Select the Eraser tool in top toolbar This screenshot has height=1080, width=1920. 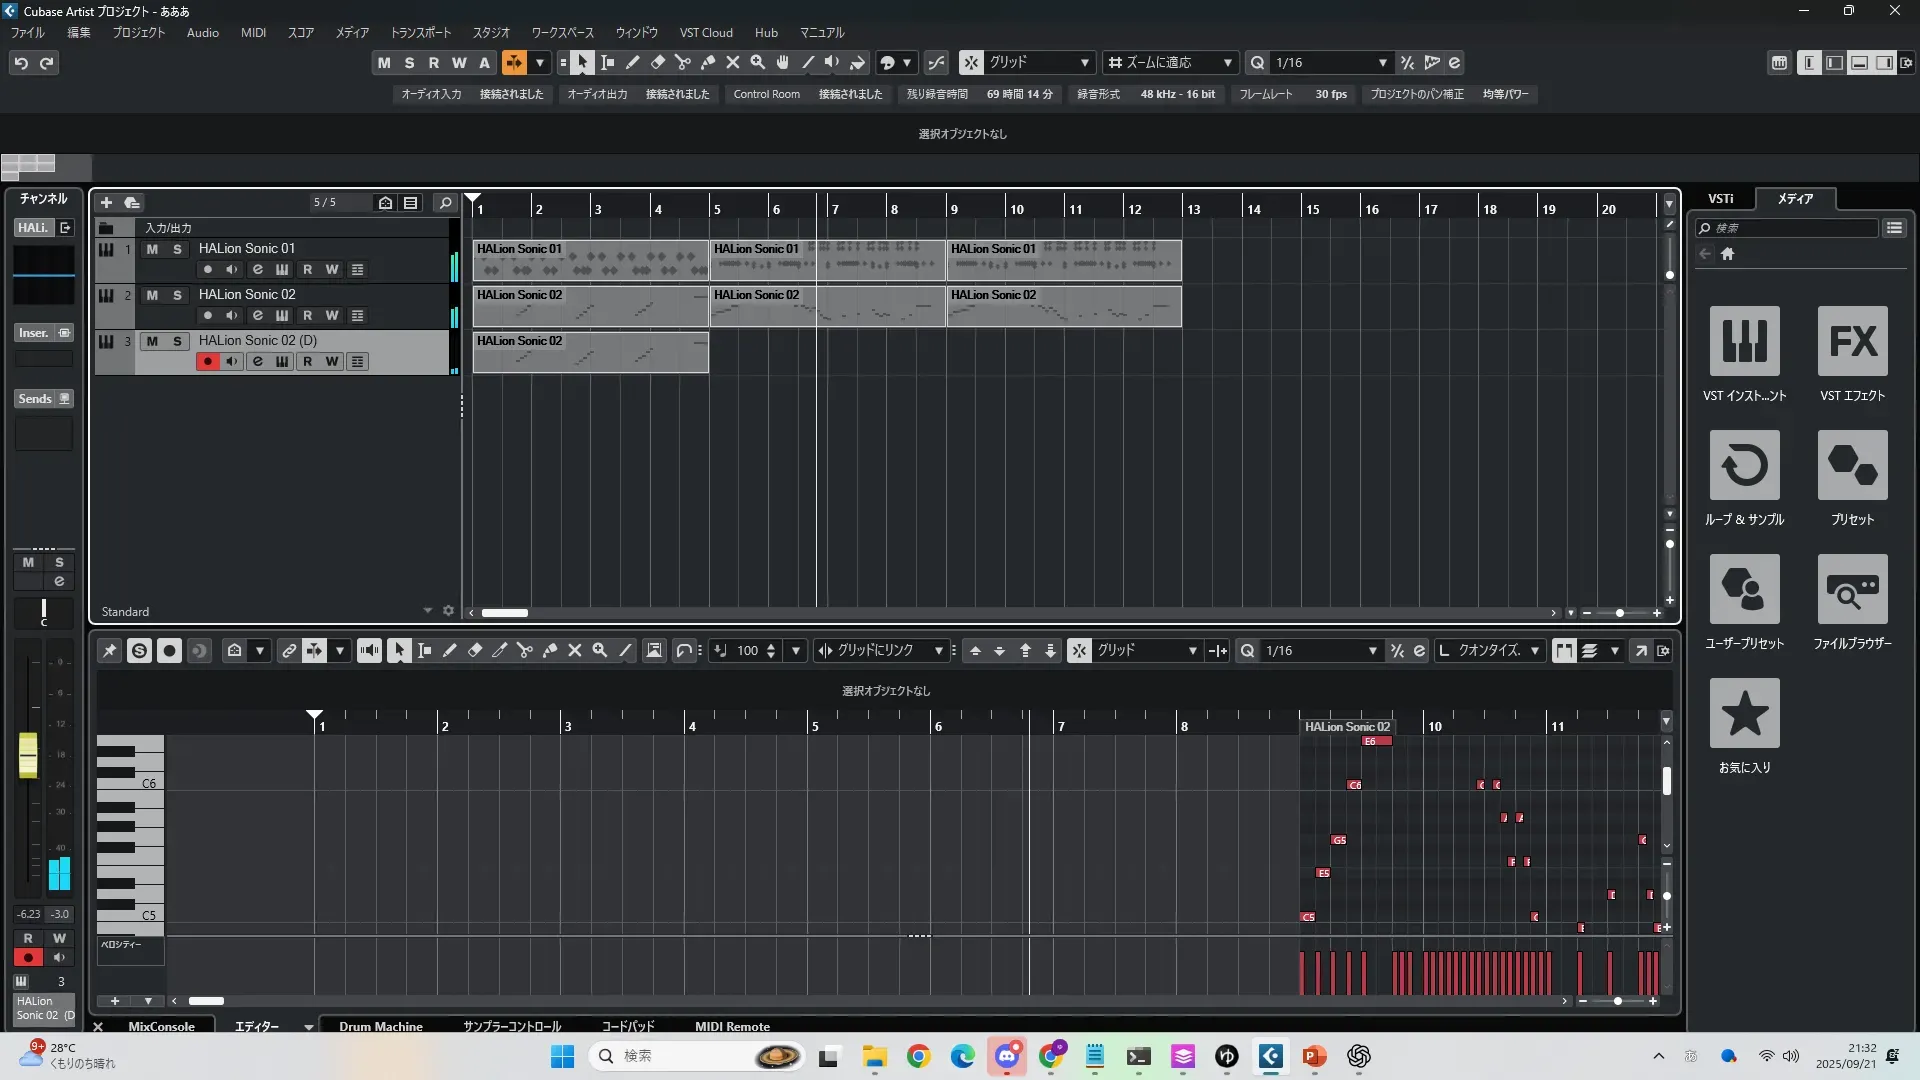[658, 63]
